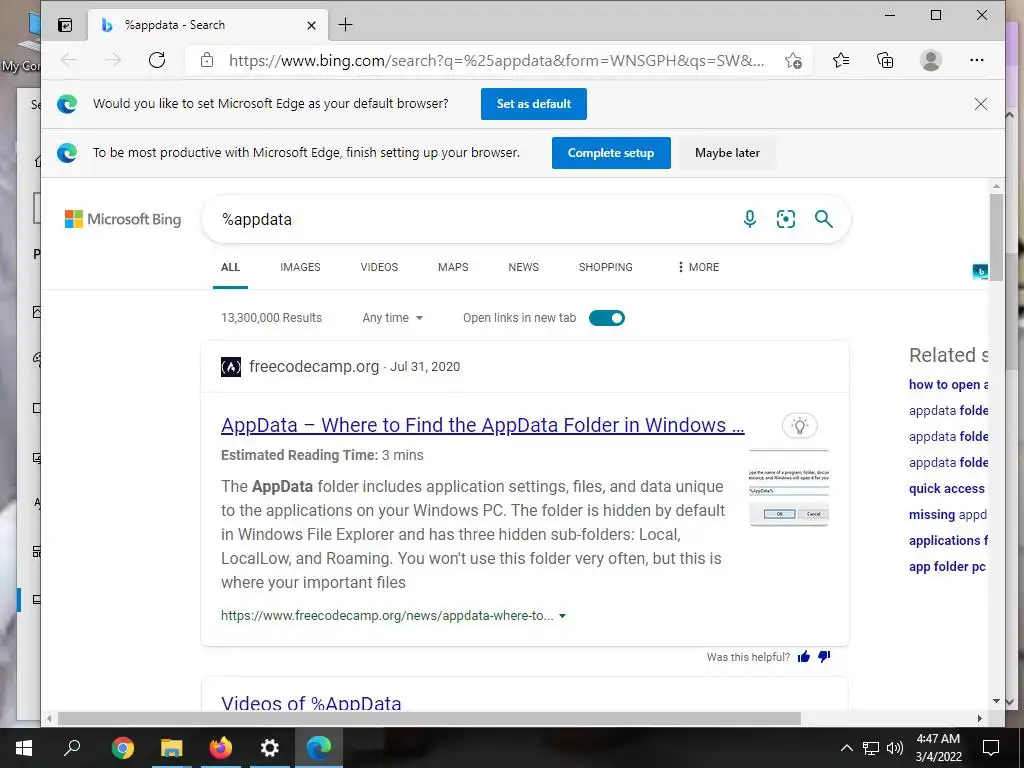This screenshot has height=768, width=1024.
Task: Expand the MORE search categories menu
Action: 698,267
